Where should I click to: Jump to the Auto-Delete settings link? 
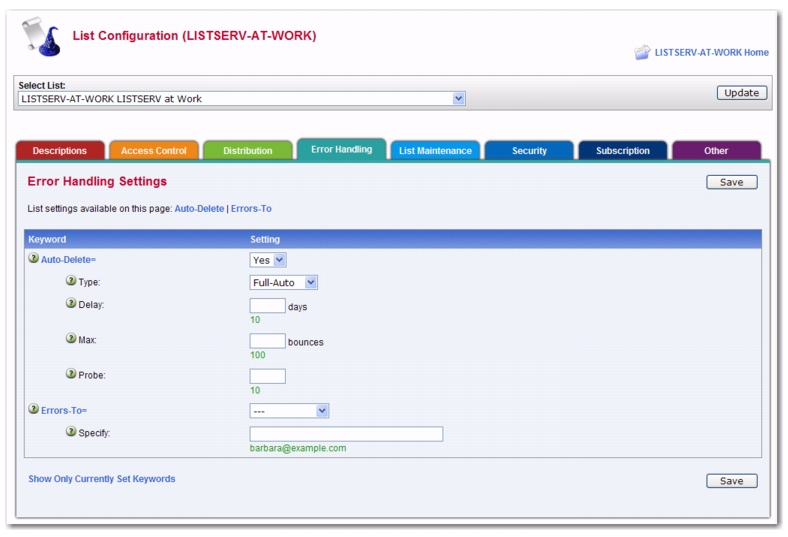pyautogui.click(x=200, y=208)
